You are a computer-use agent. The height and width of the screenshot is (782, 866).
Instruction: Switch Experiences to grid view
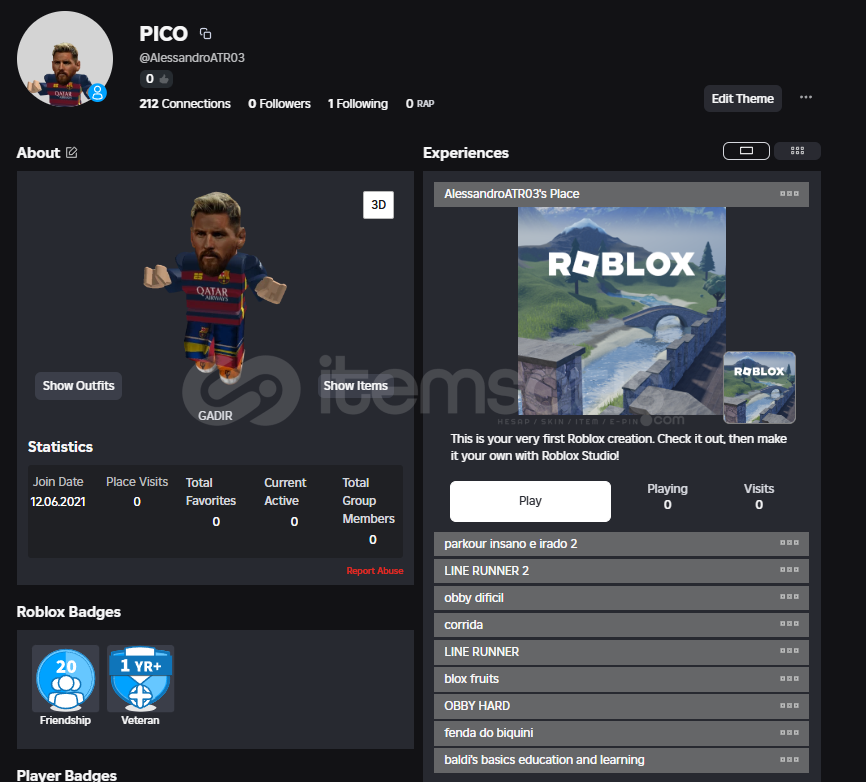(x=797, y=151)
